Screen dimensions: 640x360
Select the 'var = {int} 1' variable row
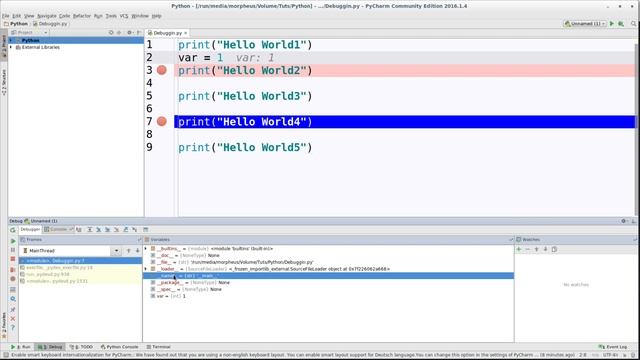pos(328,296)
